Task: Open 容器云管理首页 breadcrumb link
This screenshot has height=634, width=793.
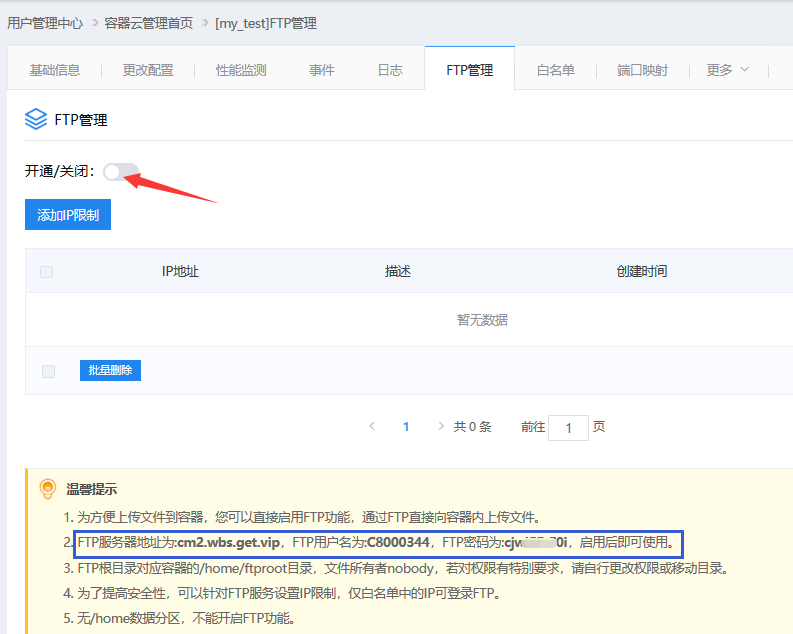Action: point(150,22)
